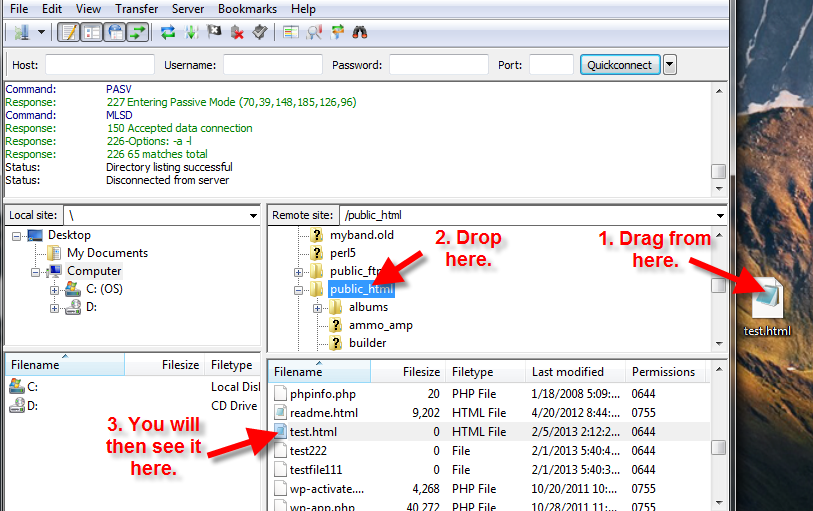Screen dimensions: 813x511
Task: Open the Bookmarks menu
Action: (x=247, y=9)
